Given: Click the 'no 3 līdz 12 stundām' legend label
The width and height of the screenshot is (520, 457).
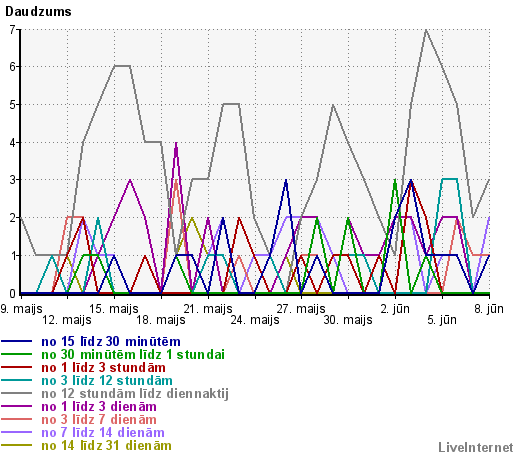Looking at the screenshot, I should click(107, 381).
